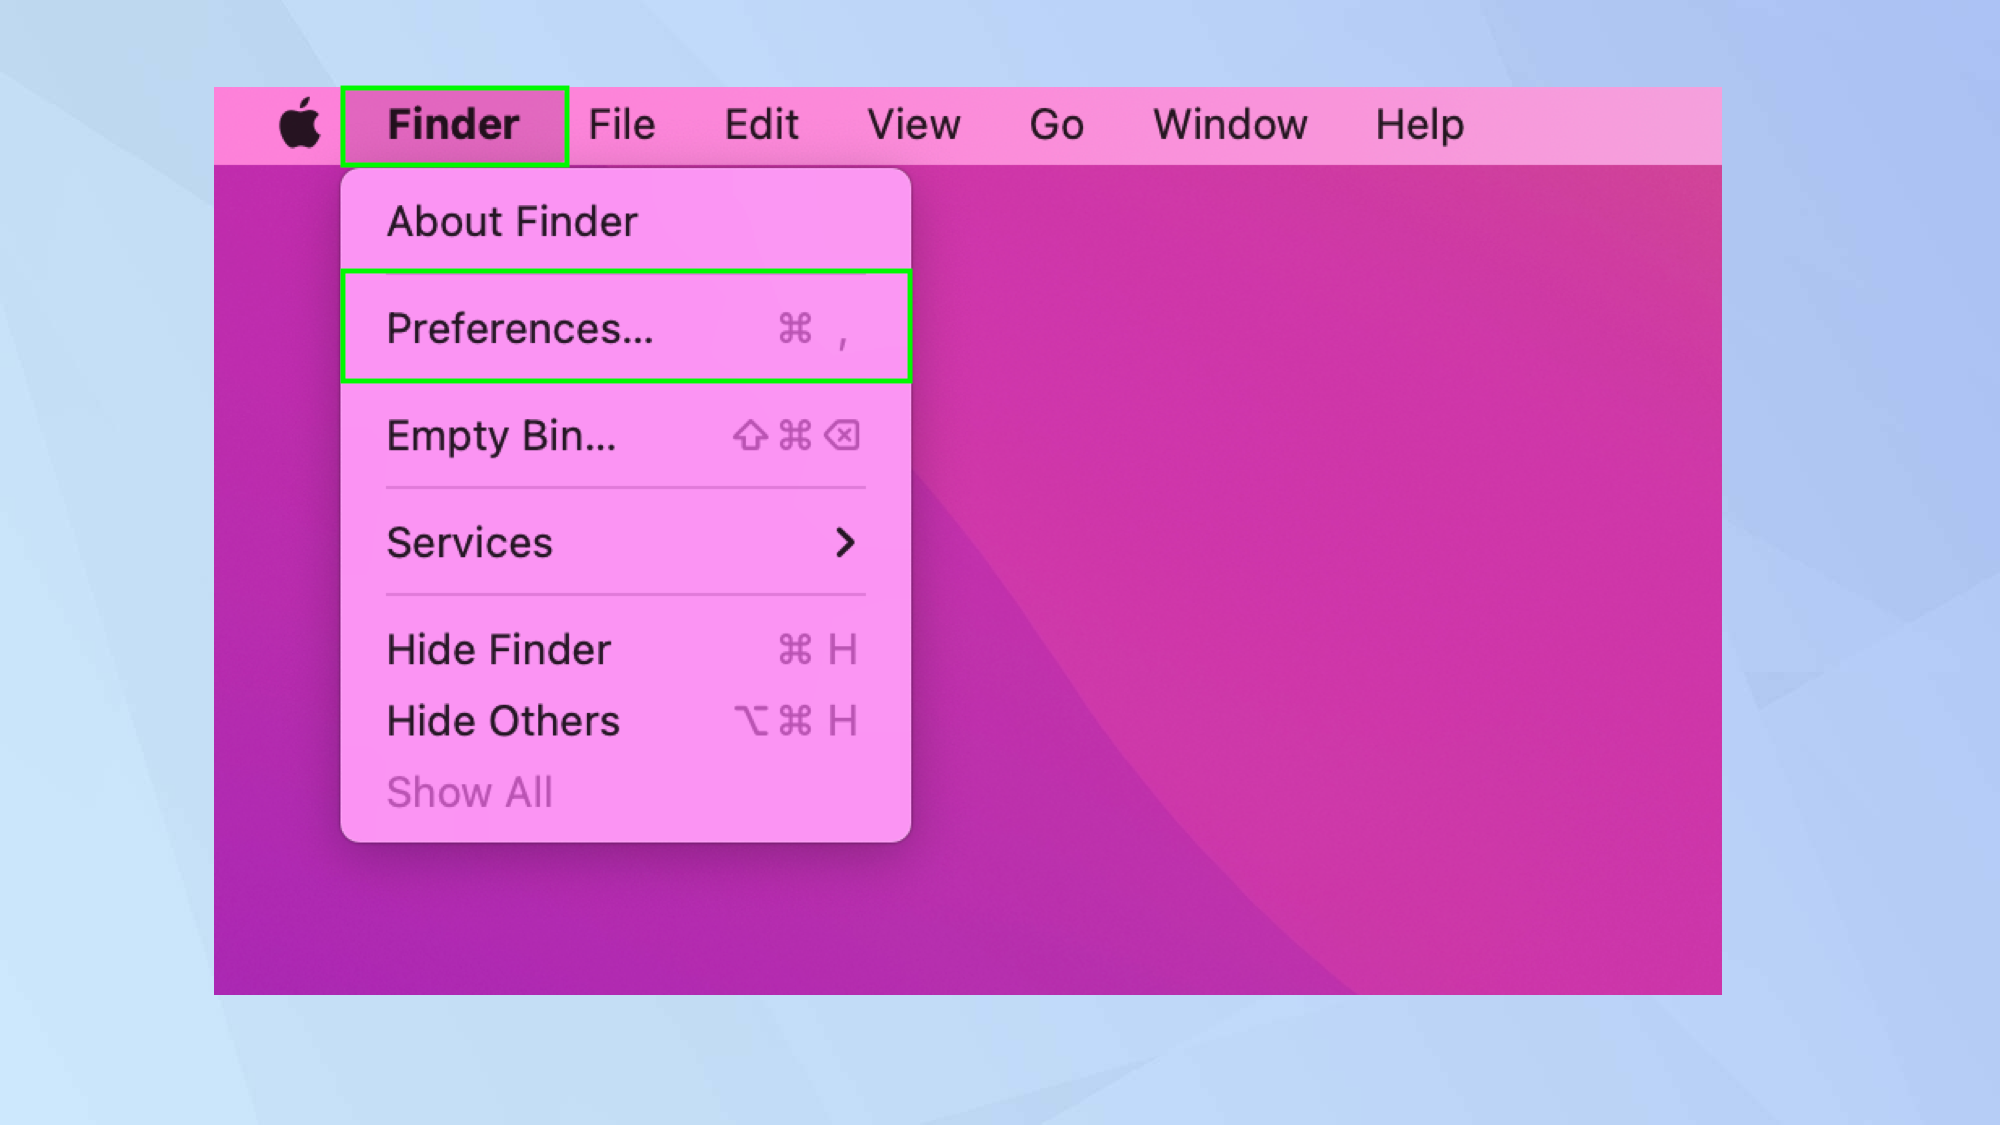The height and width of the screenshot is (1125, 2000).
Task: Select Preferences from Finder menu
Action: coord(625,328)
